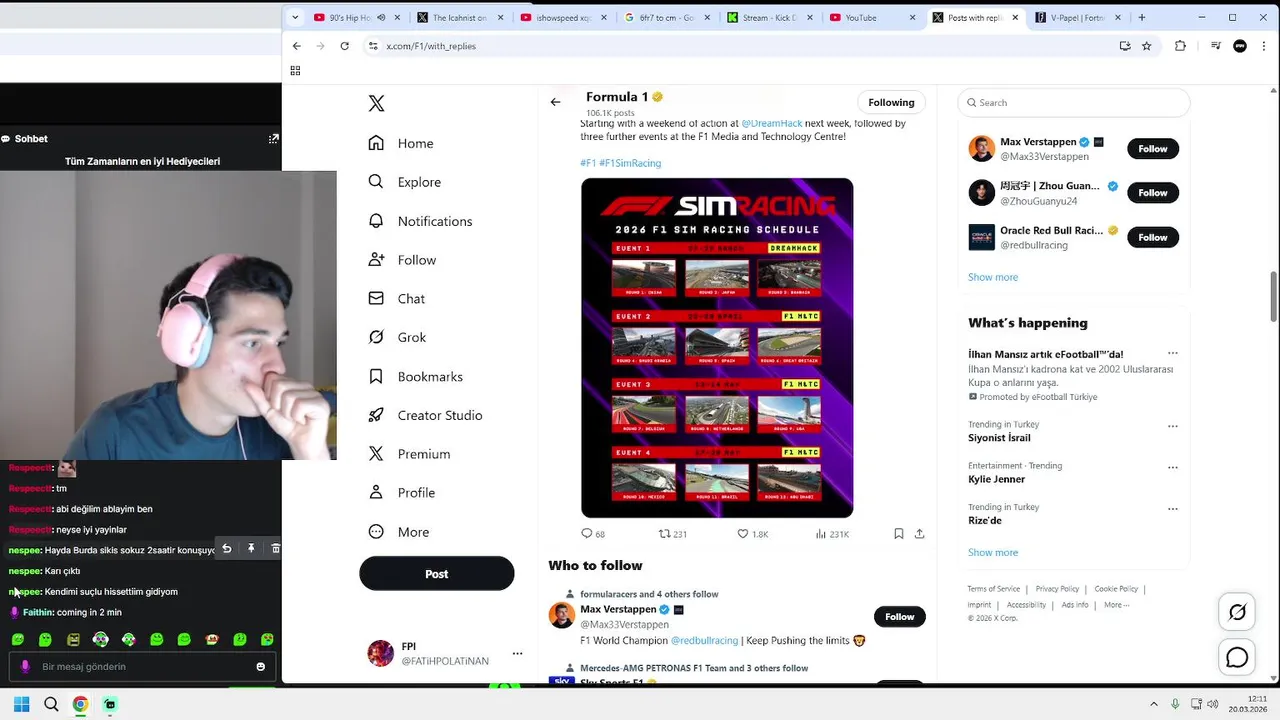This screenshot has height=720, width=1280.
Task: Open the #F1SimRacing hashtag
Action: coord(630,163)
